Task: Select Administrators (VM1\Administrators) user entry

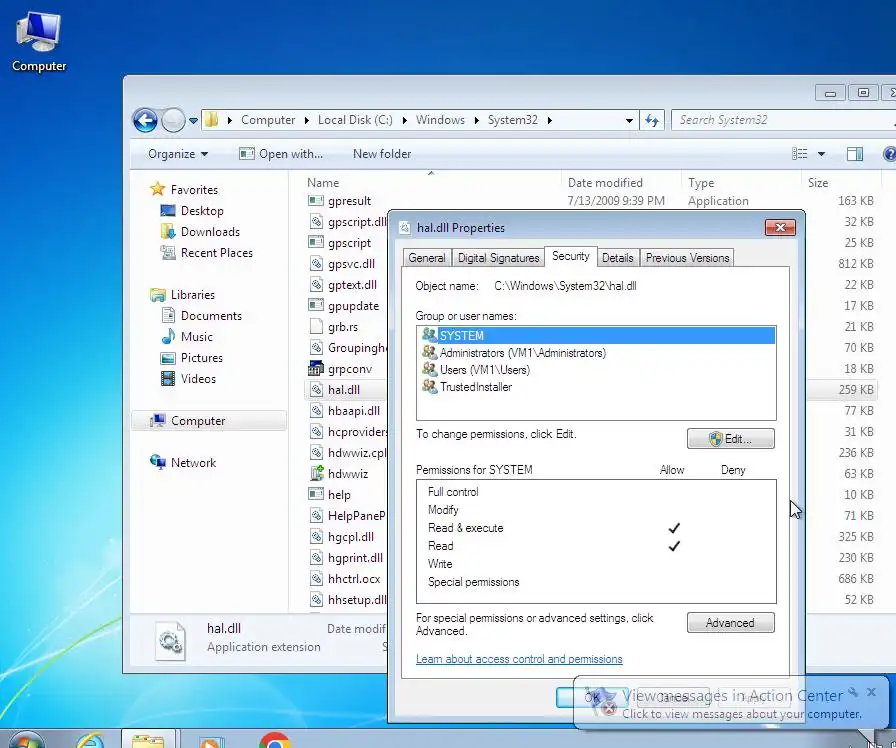Action: click(522, 353)
